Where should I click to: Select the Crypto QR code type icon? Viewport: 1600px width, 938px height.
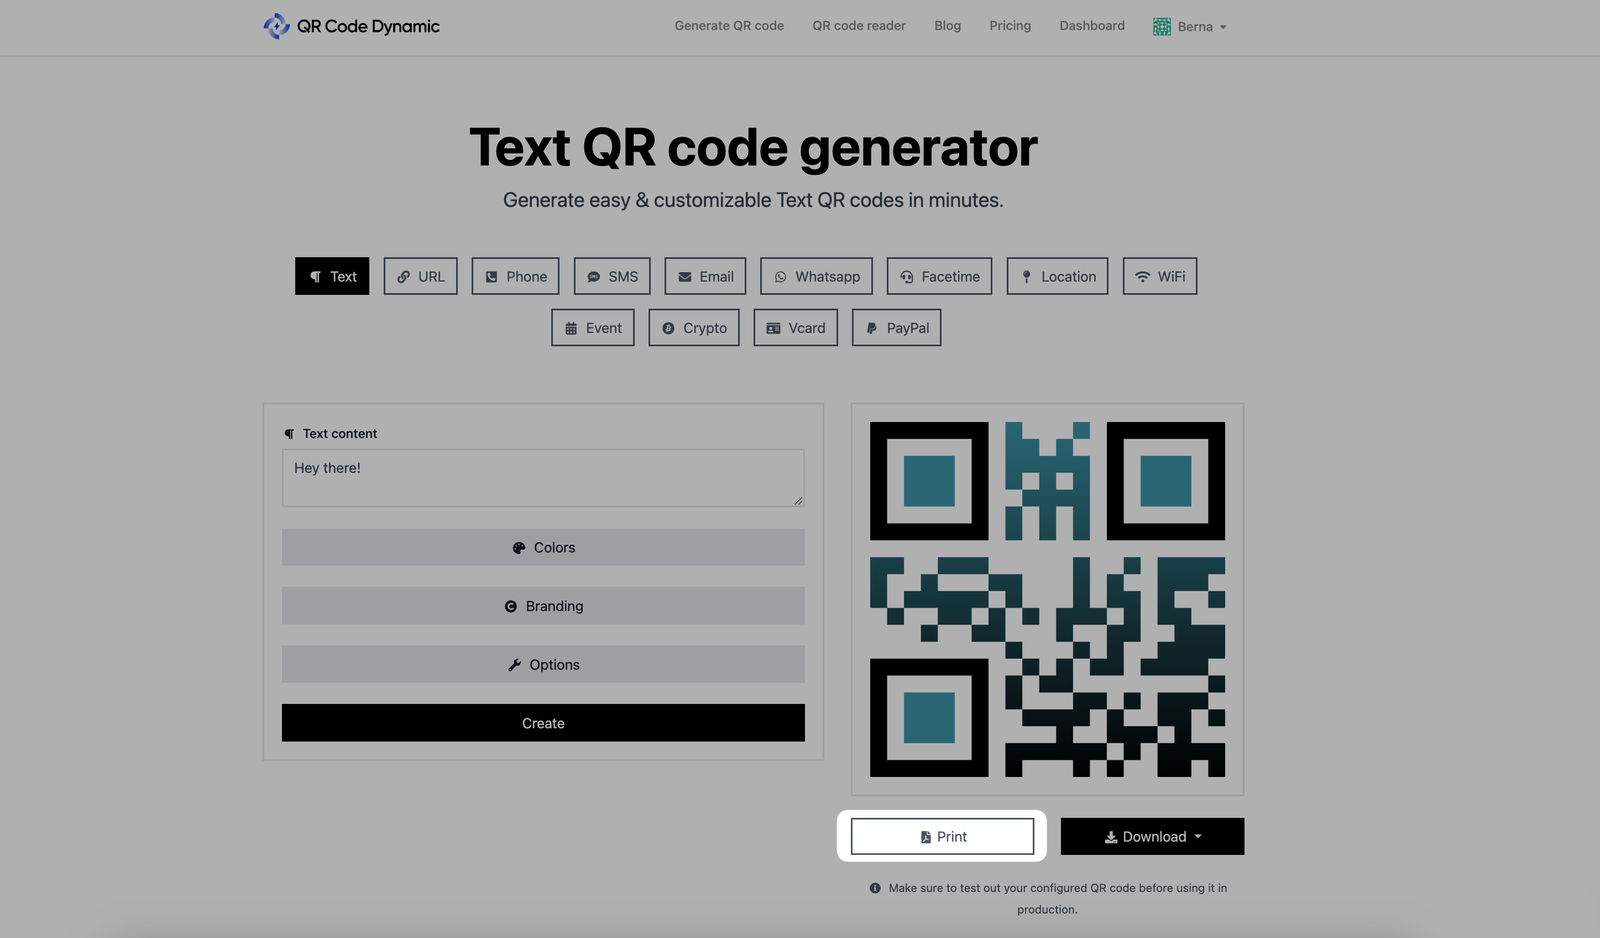(669, 327)
